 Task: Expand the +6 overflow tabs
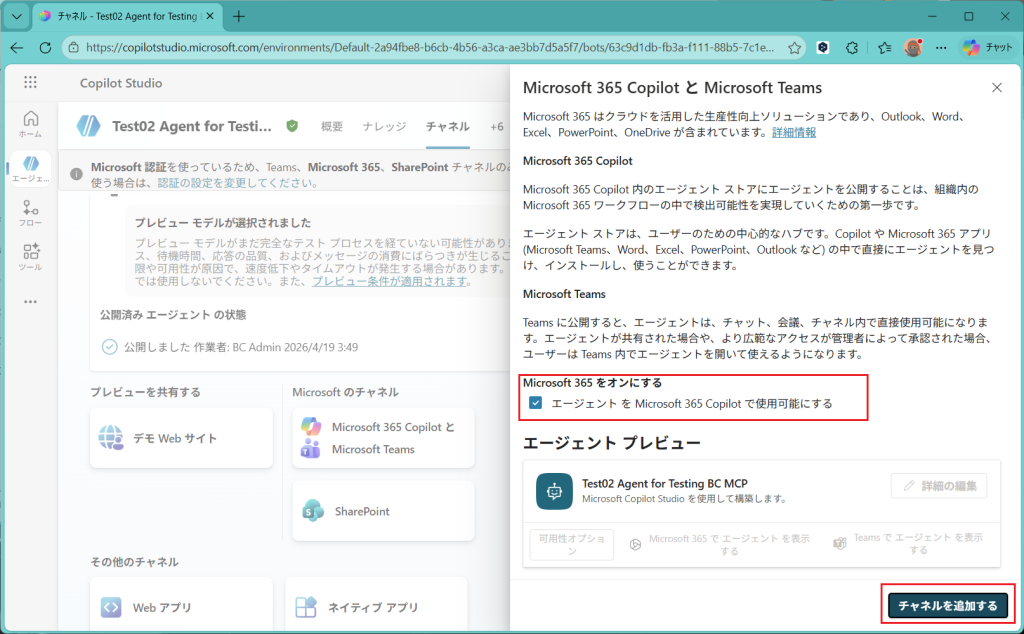click(x=496, y=127)
